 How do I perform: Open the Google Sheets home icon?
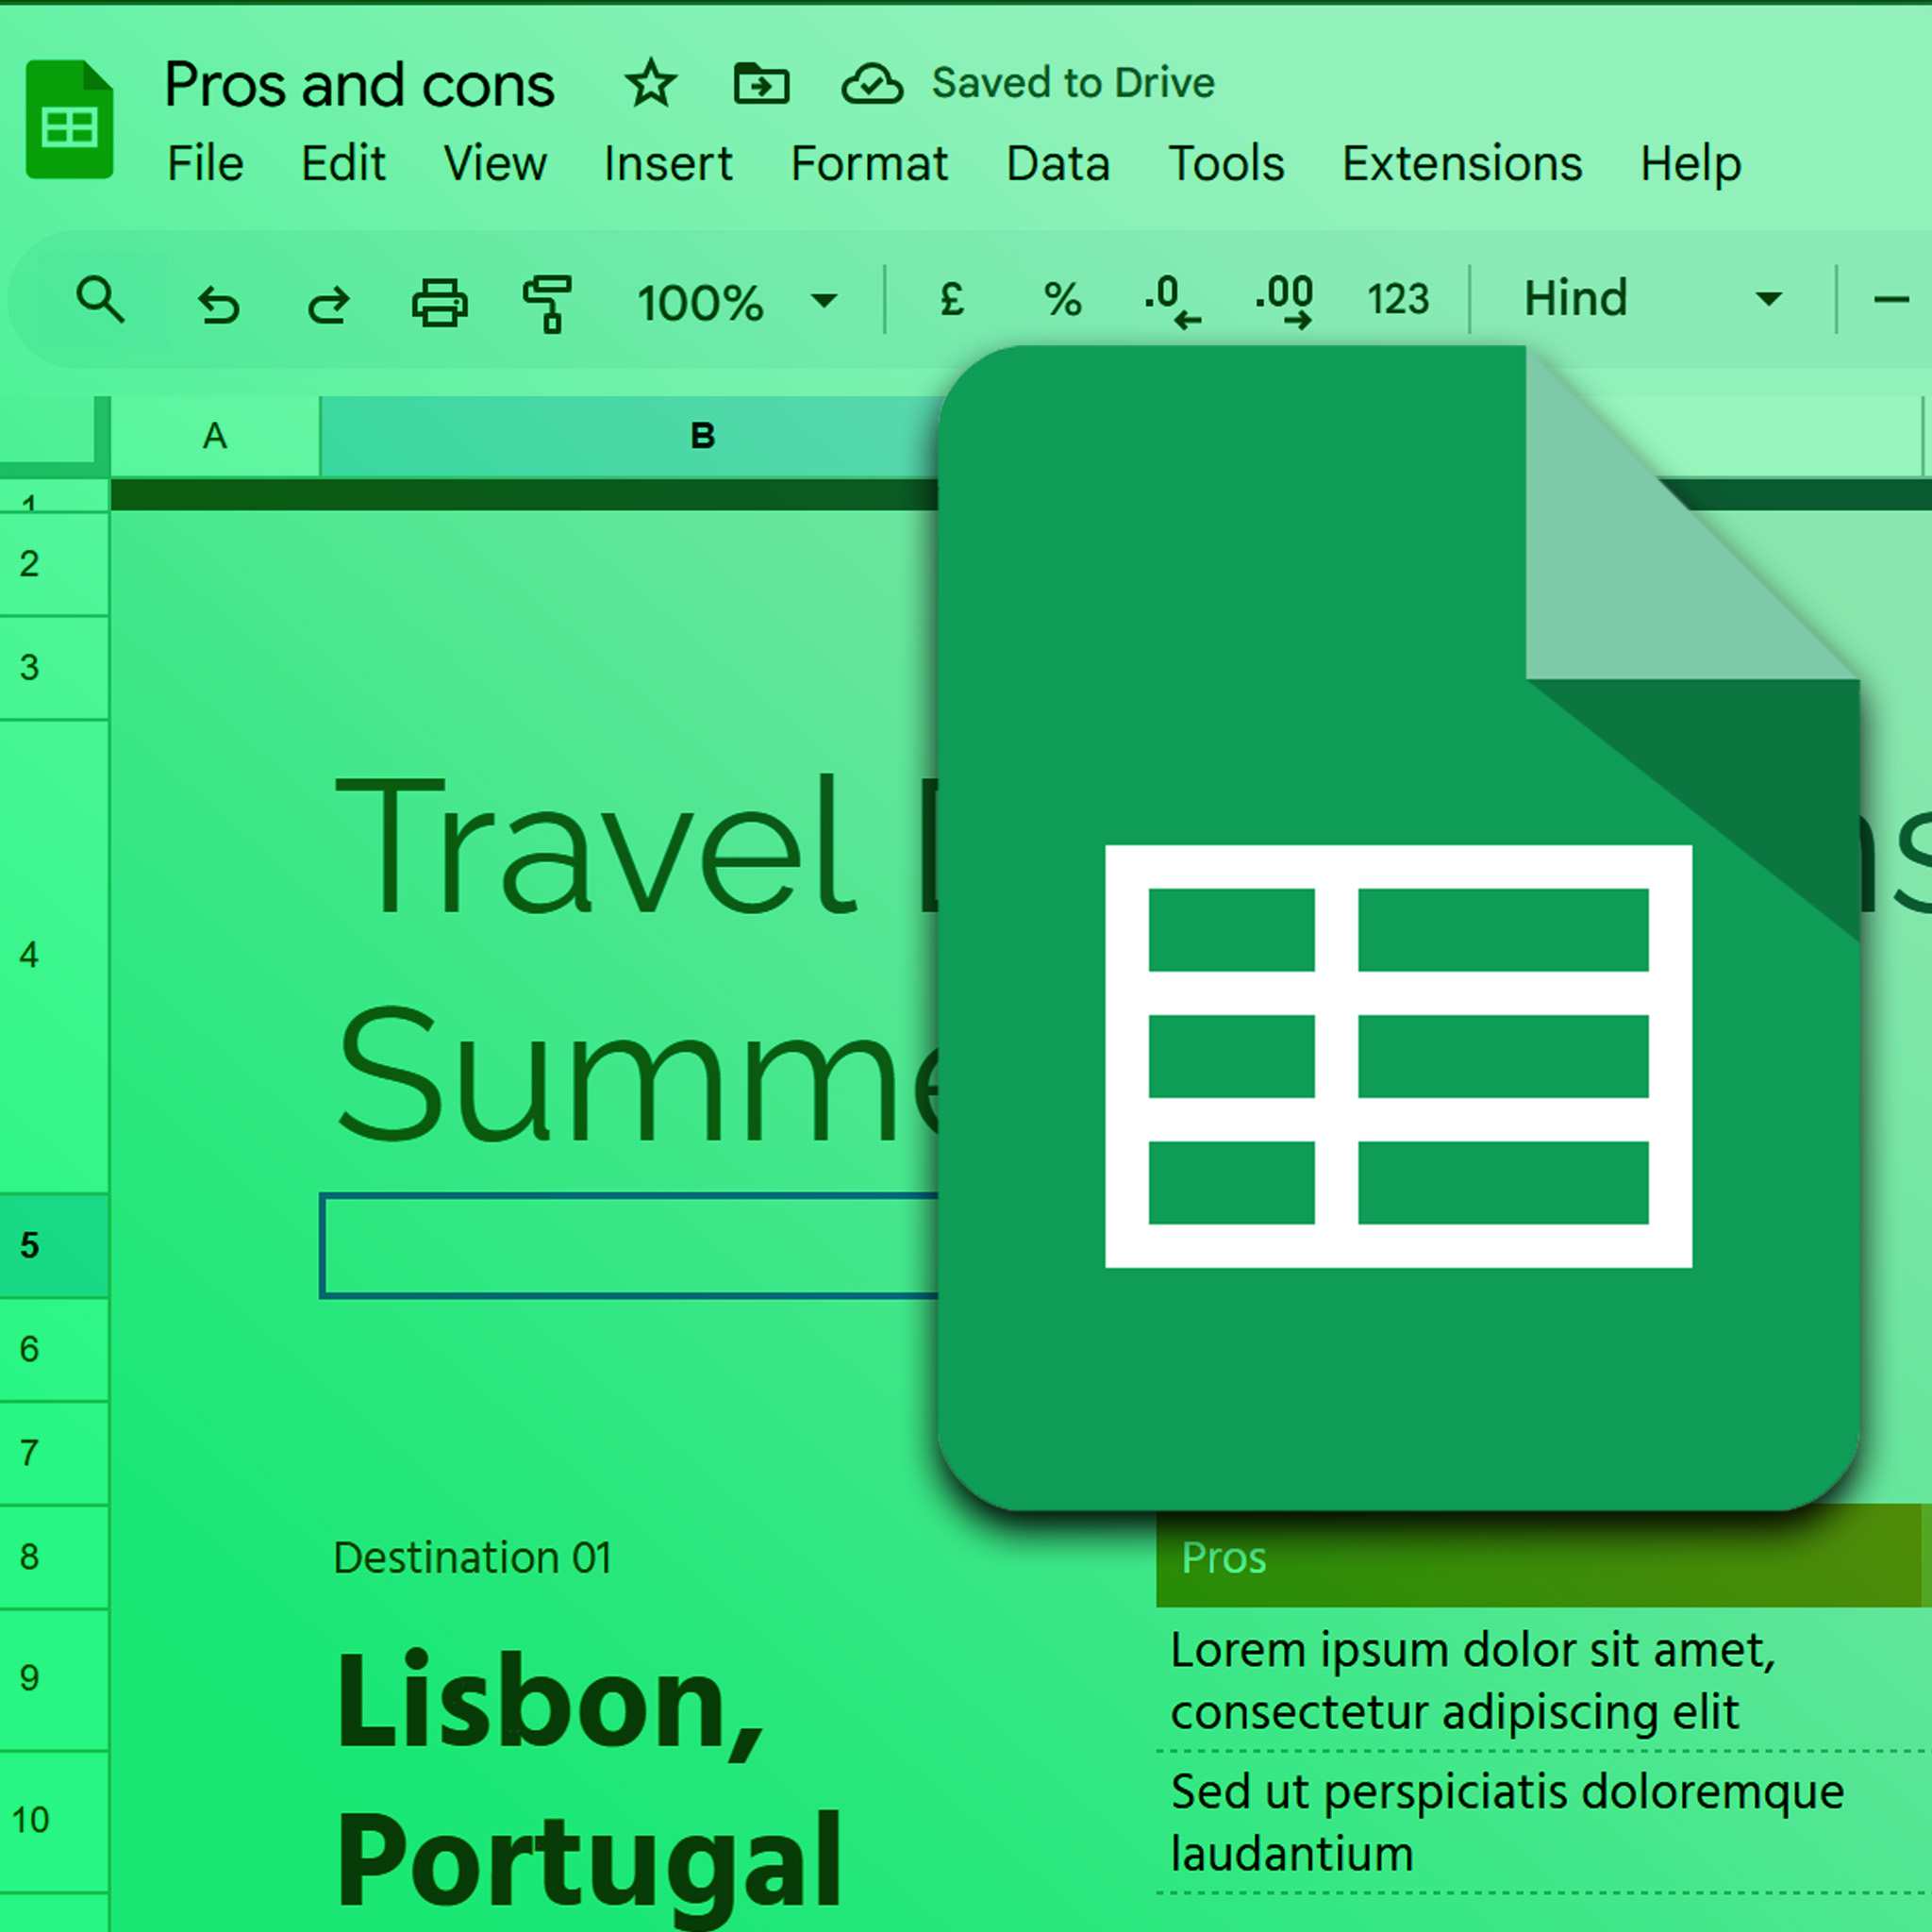pos(69,119)
